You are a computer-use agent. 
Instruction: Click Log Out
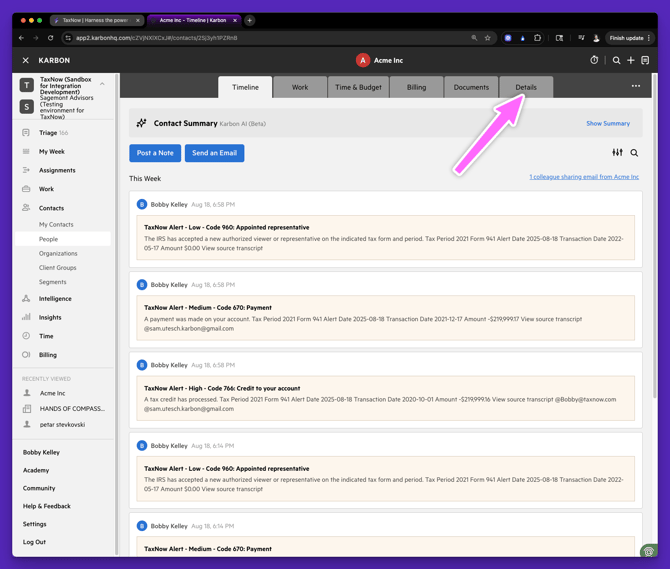point(34,542)
